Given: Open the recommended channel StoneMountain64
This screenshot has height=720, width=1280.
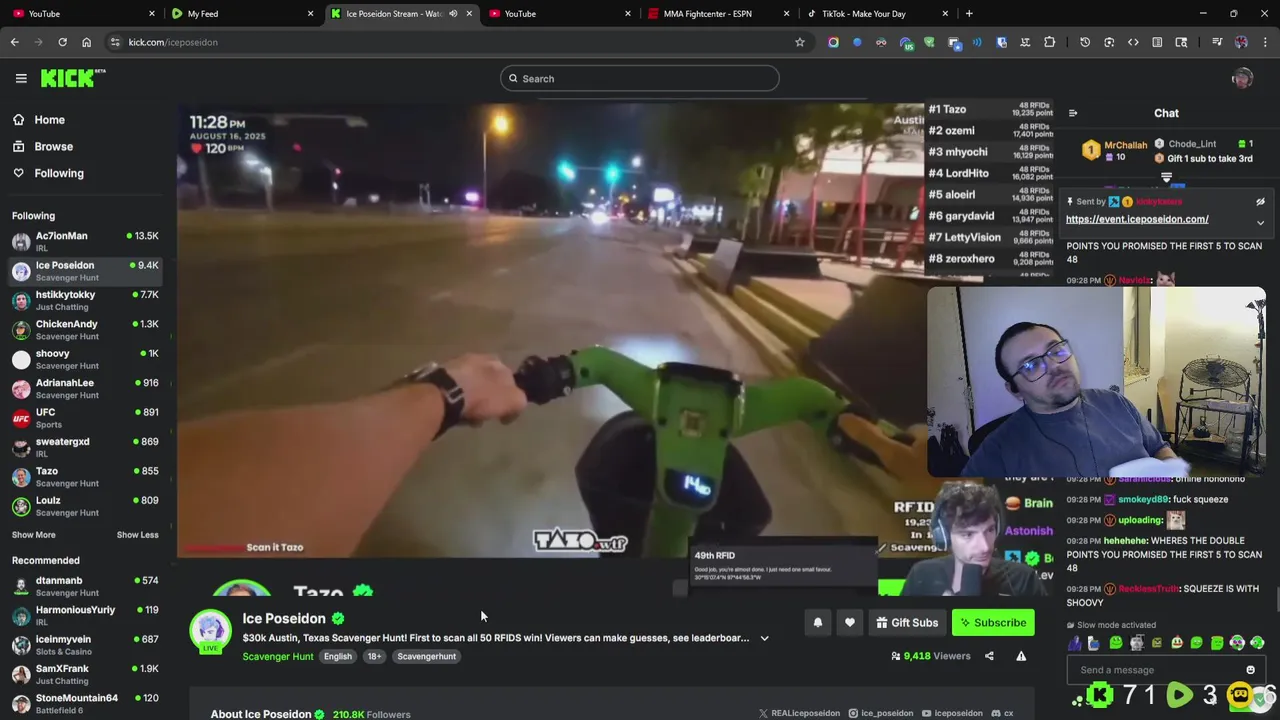Looking at the screenshot, I should (x=84, y=703).
